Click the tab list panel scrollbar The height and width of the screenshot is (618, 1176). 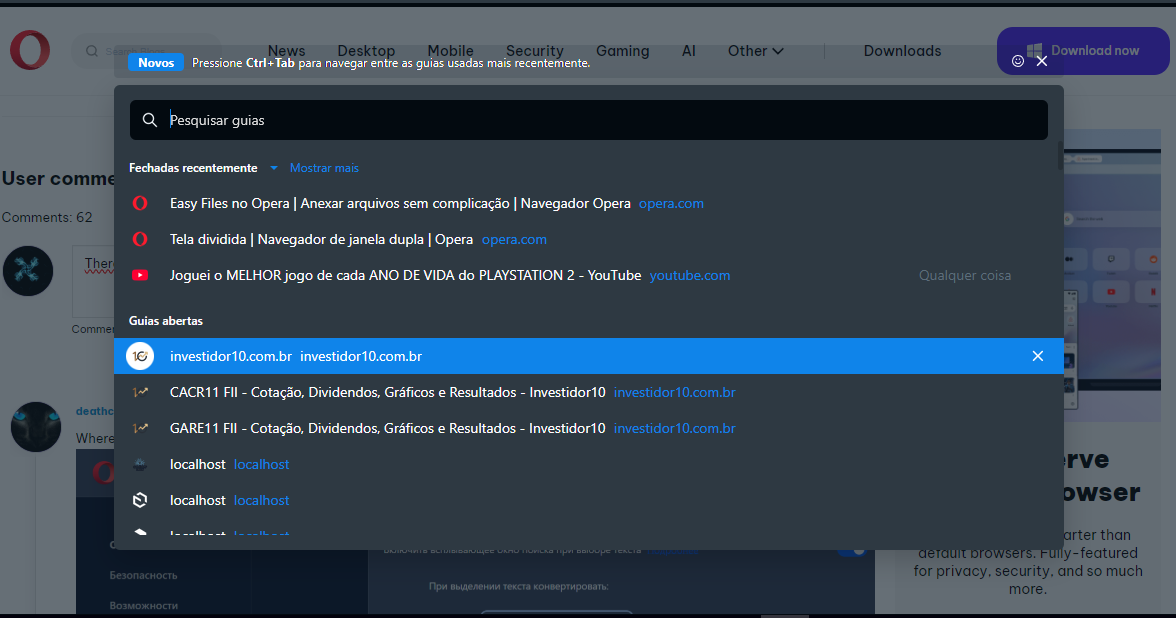coord(1060,157)
